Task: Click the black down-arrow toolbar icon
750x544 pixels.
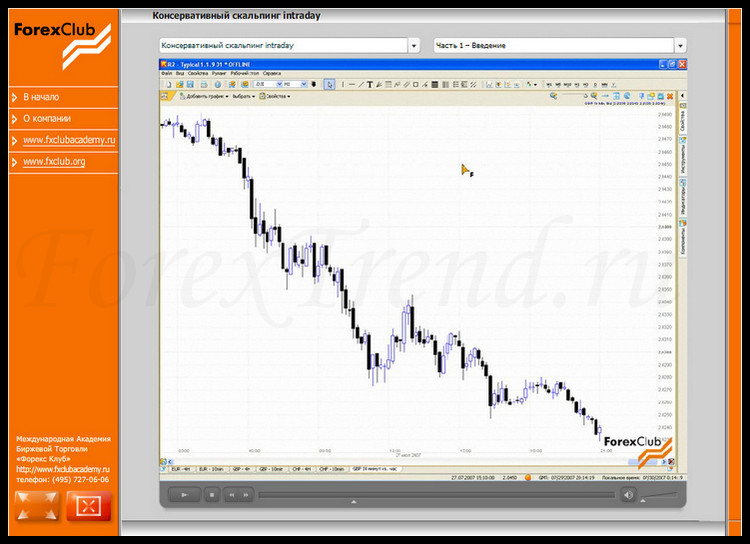Action: pos(314,84)
